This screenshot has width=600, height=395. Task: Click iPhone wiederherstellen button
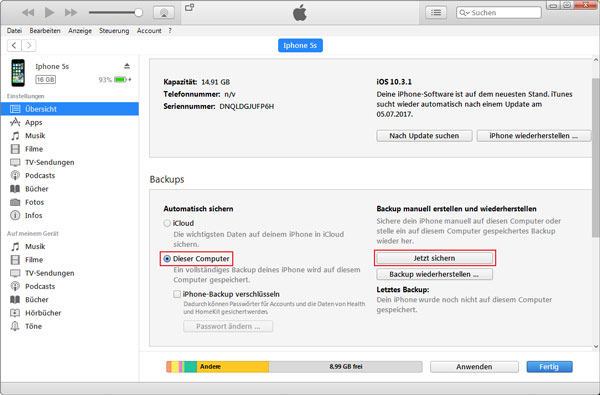click(x=533, y=136)
